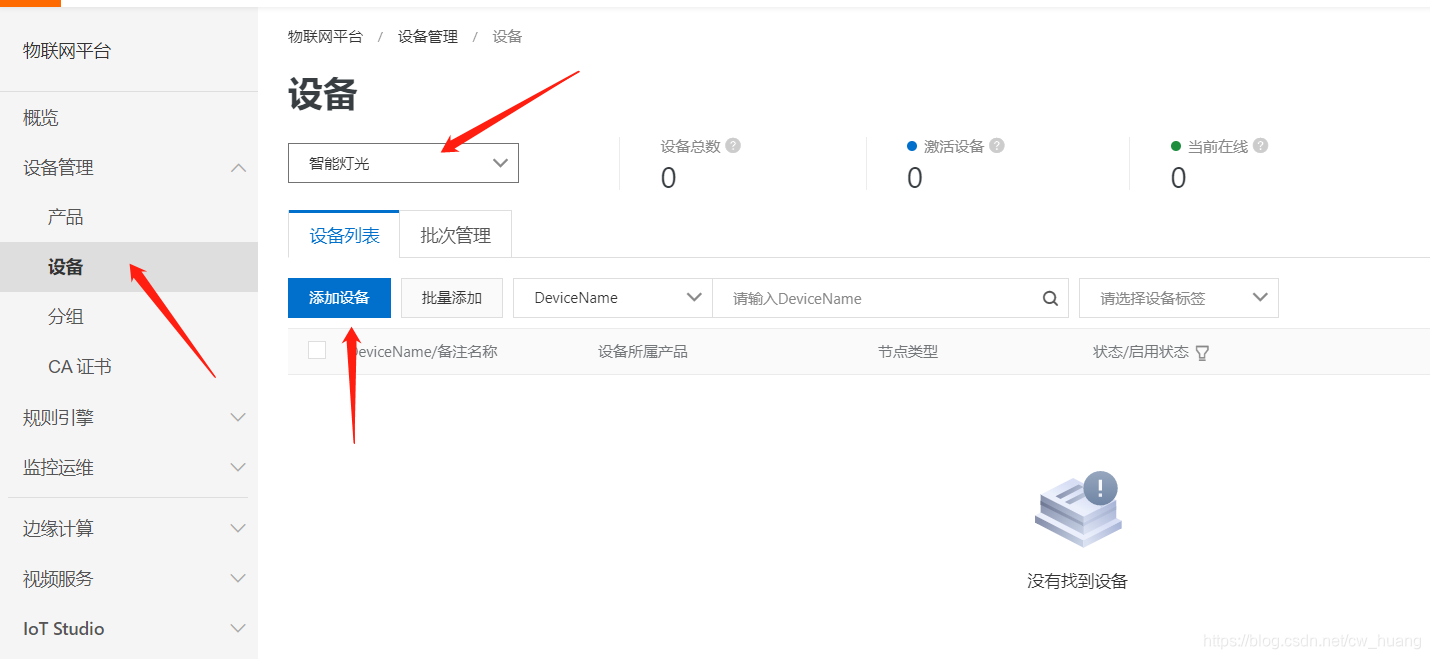Click the search magnifier icon in DeviceName field
The height and width of the screenshot is (659, 1430).
pyautogui.click(x=1049, y=298)
